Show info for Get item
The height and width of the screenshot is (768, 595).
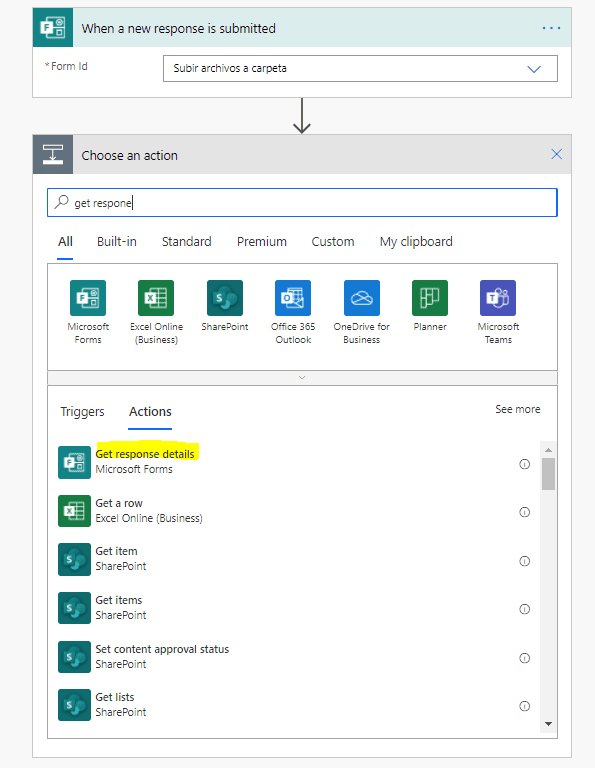click(524, 561)
